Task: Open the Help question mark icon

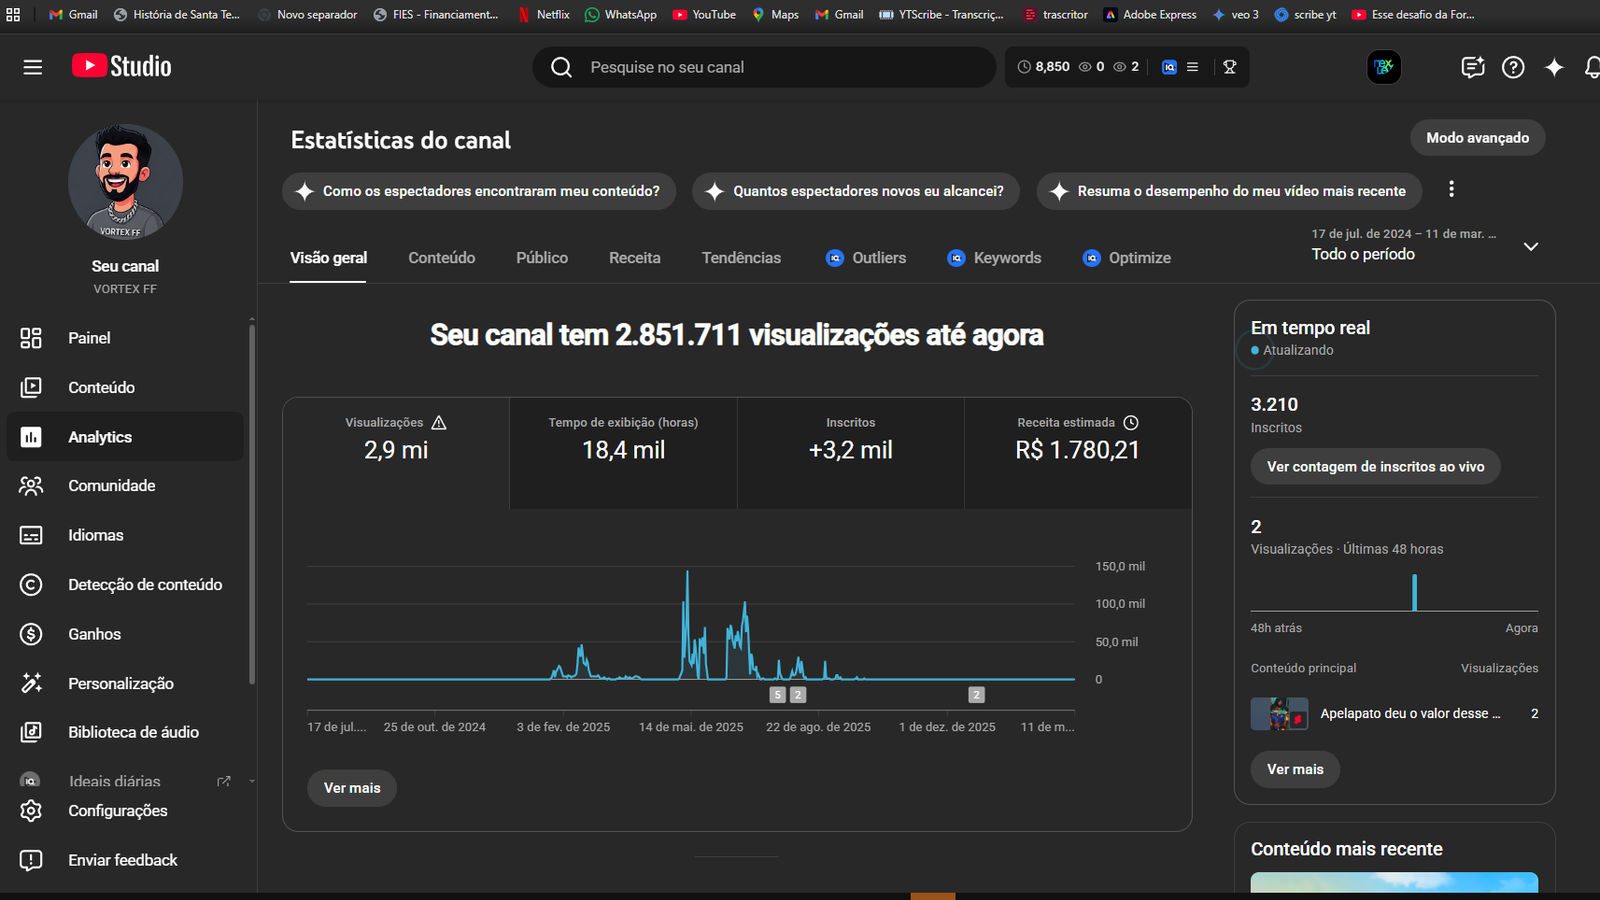Action: (x=1513, y=67)
